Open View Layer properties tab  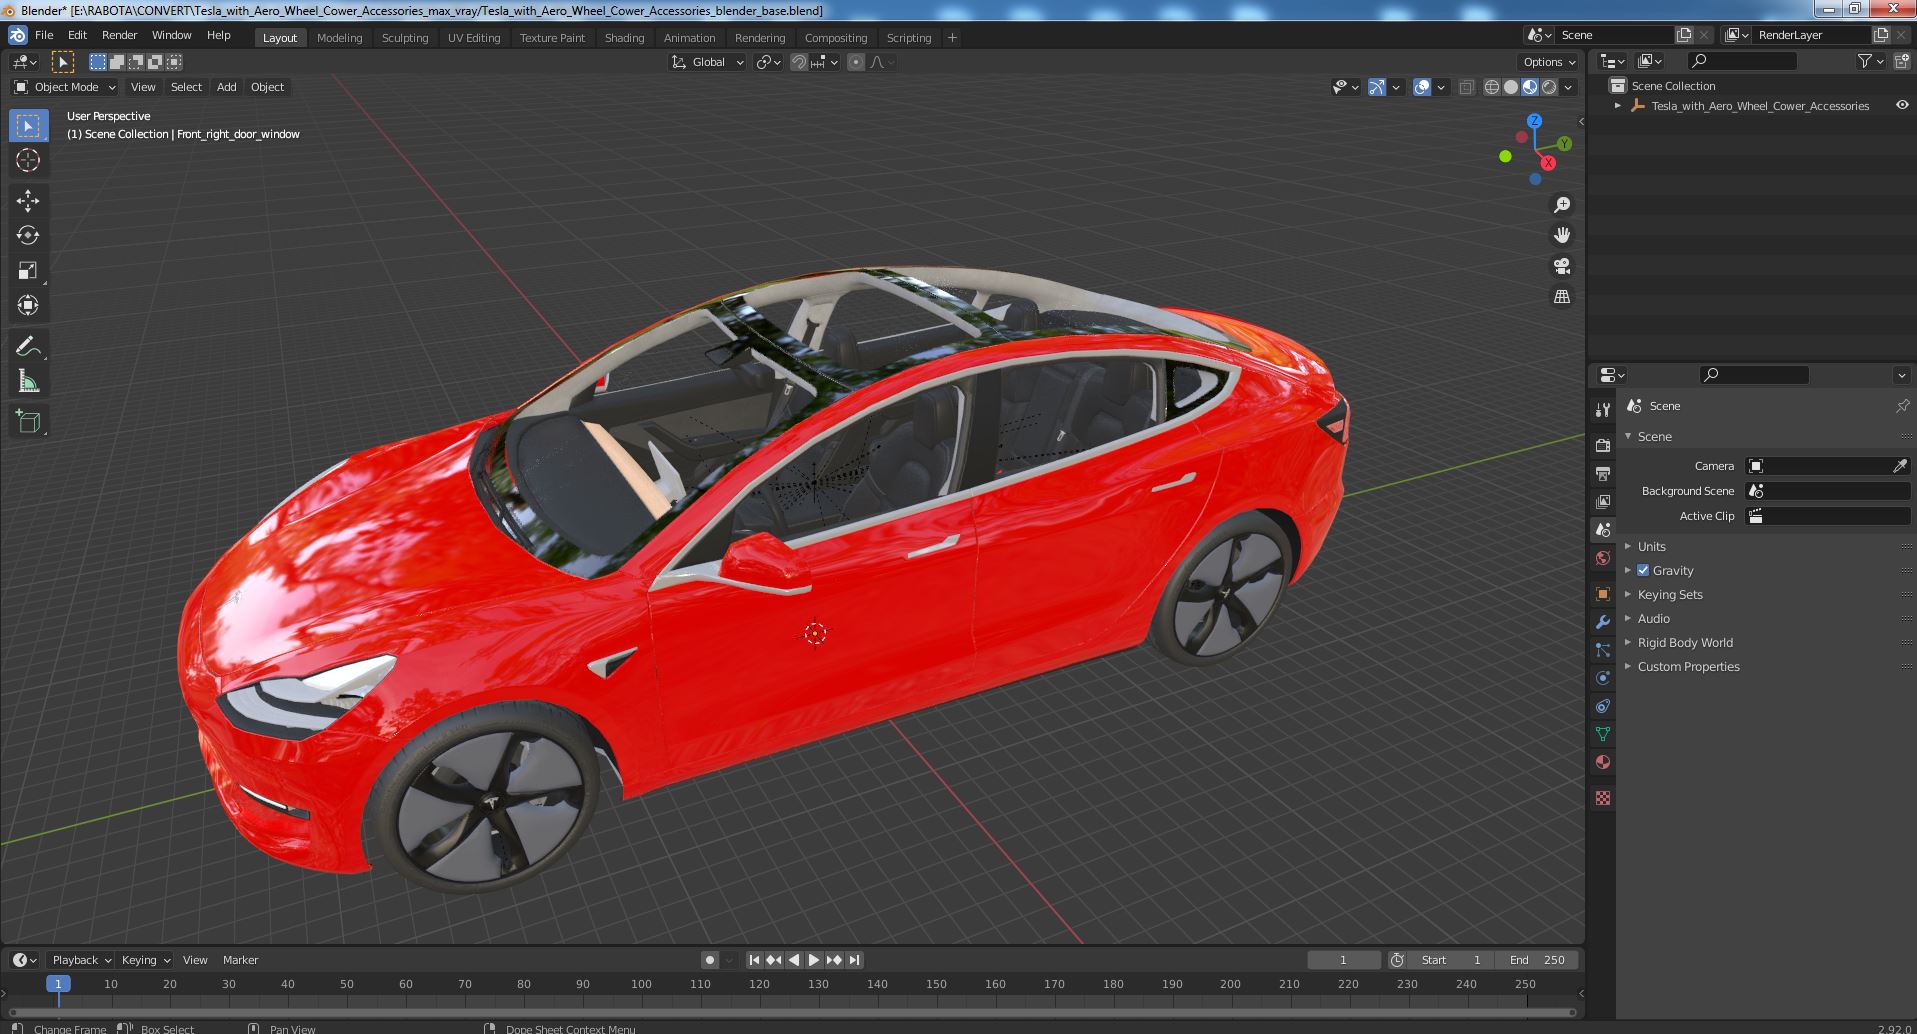(1603, 501)
